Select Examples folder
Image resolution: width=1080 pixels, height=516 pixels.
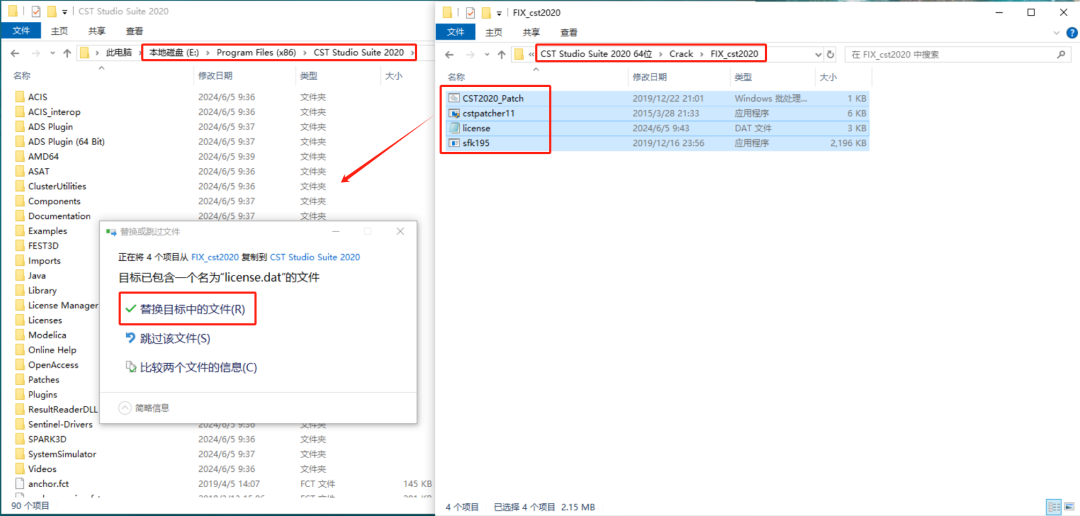[x=48, y=231]
